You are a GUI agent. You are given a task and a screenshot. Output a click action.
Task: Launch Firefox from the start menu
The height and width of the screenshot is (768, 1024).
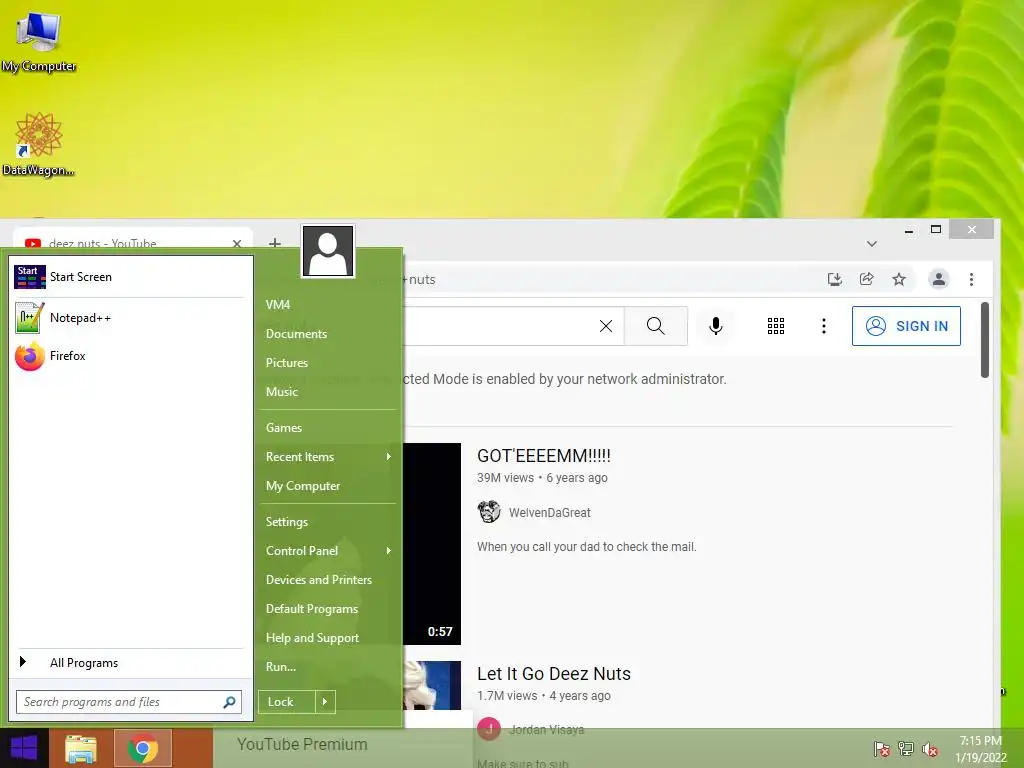tap(129, 356)
